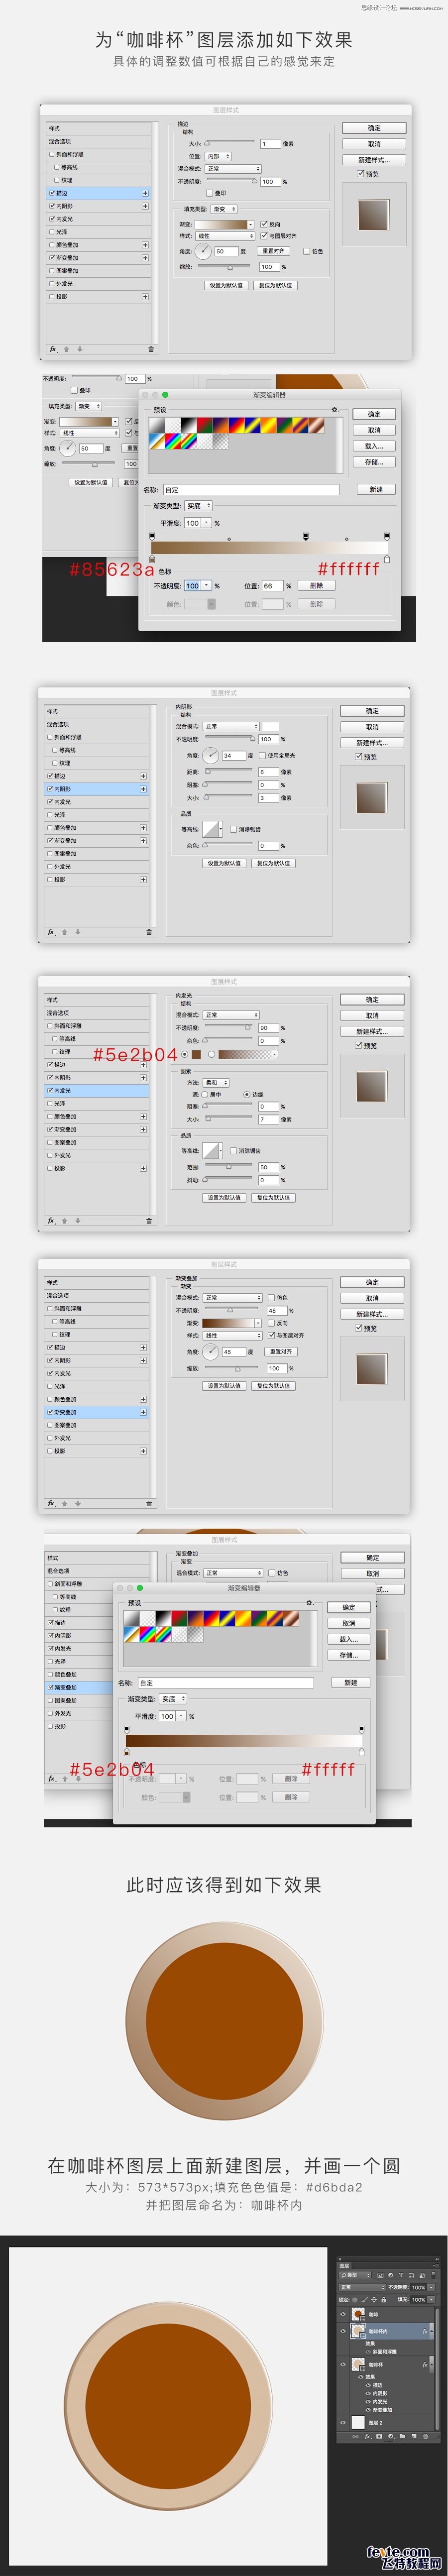Select 渐变叠加 row in the 渐变叠加 dialog style list
Viewport: 448px width, 2576px height.
click(97, 1412)
